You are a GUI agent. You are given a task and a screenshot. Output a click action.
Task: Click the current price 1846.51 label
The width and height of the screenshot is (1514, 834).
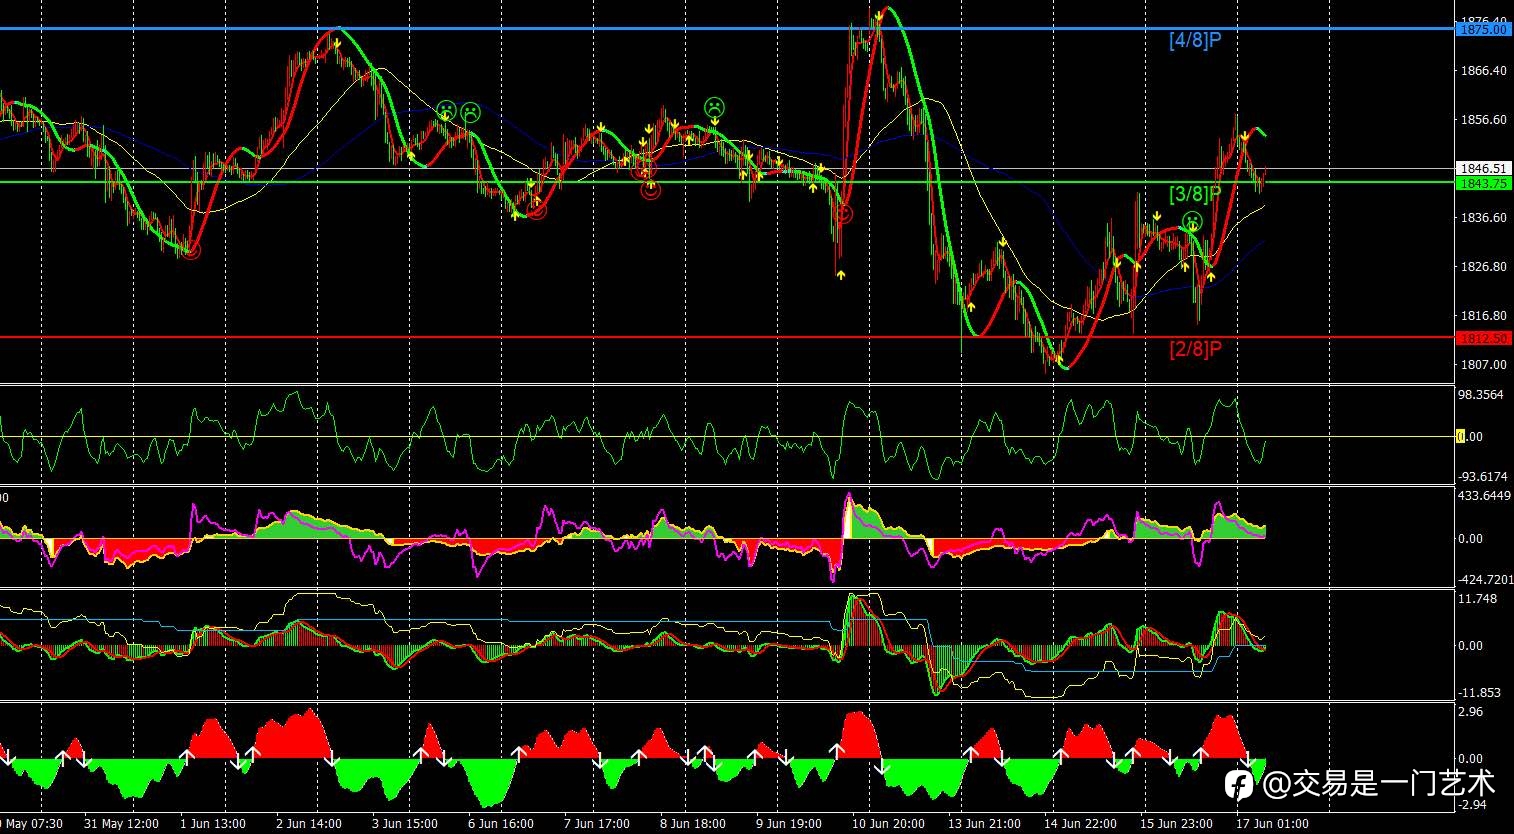[1483, 169]
